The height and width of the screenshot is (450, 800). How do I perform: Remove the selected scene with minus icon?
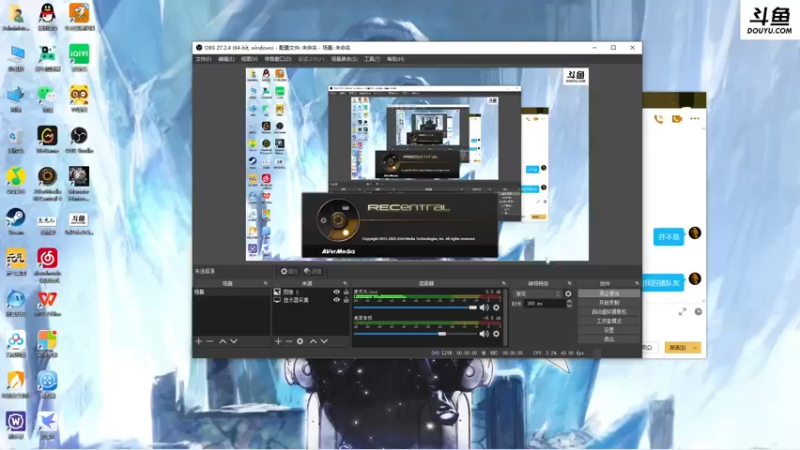[x=210, y=341]
